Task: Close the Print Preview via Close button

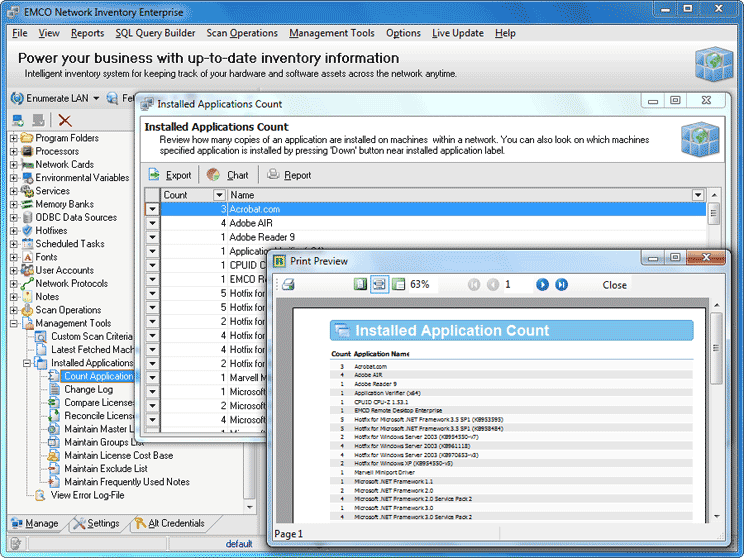Action: click(614, 285)
